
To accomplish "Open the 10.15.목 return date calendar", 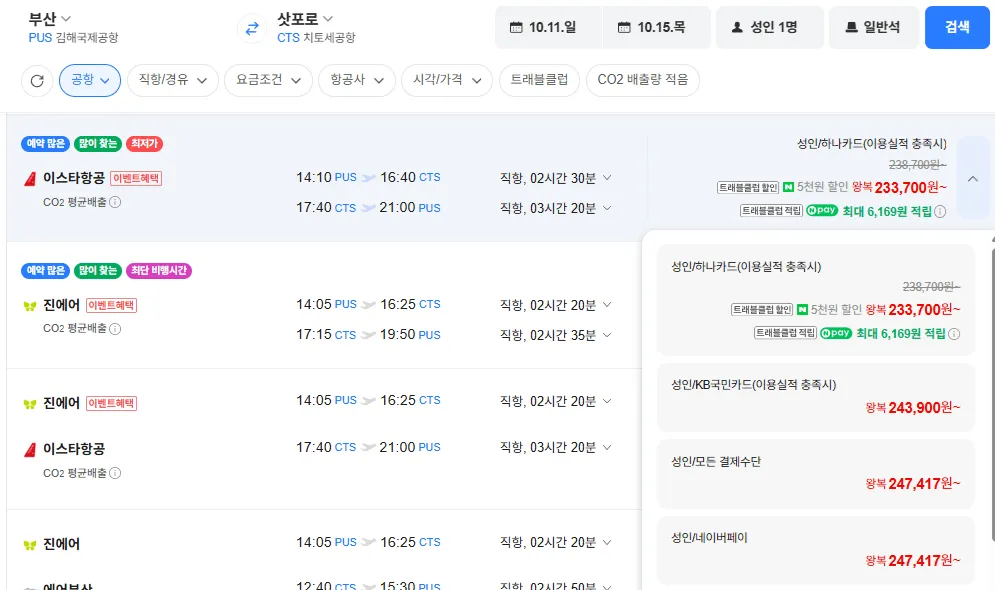I will (656, 27).
